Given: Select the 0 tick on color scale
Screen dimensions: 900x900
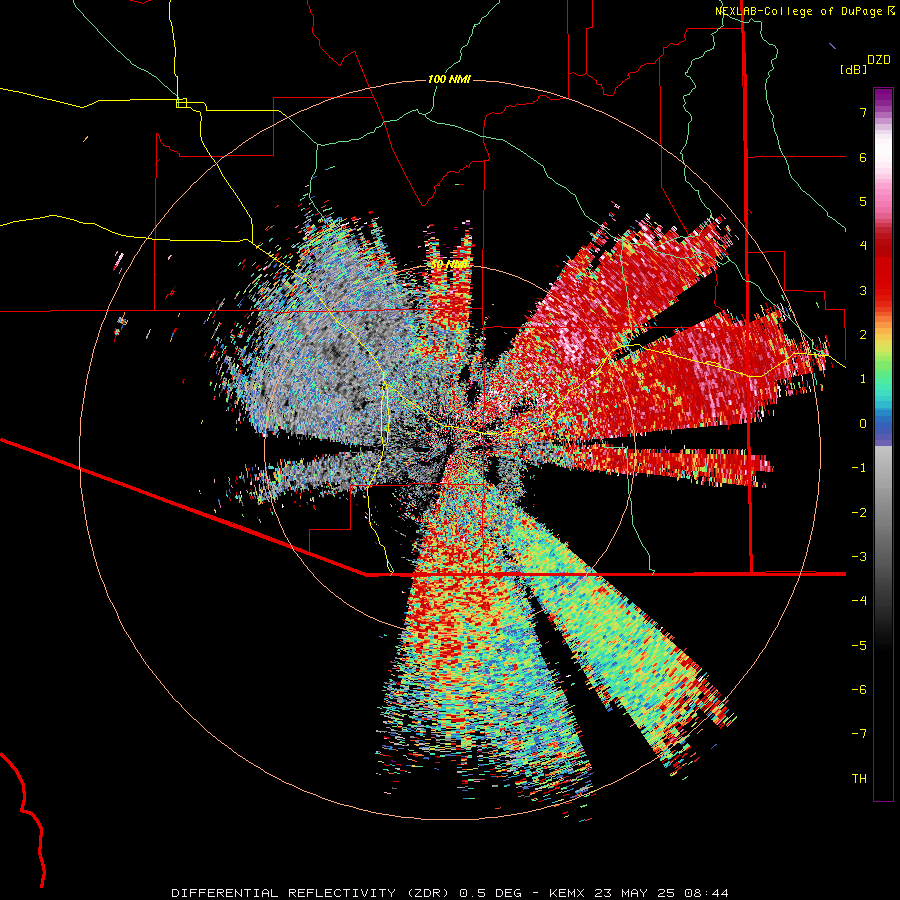Looking at the screenshot, I should pos(863,424).
